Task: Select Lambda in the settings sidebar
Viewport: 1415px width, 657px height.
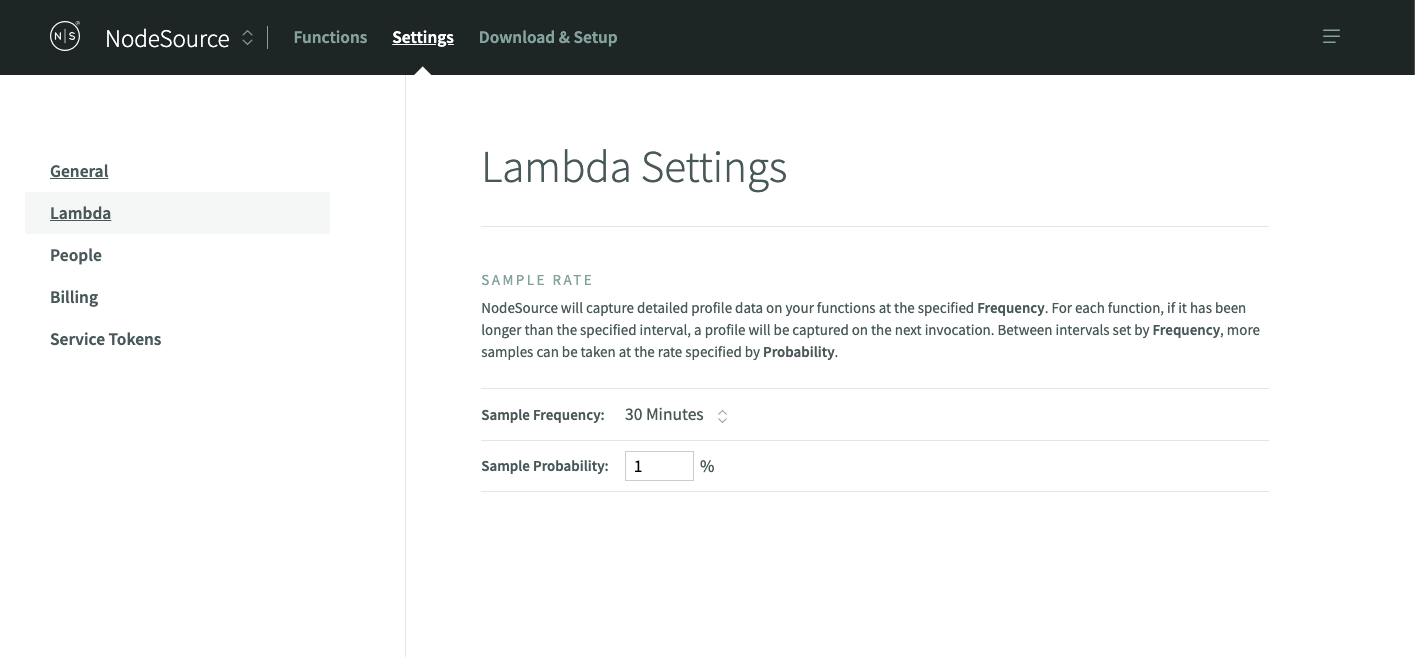Action: click(x=81, y=213)
